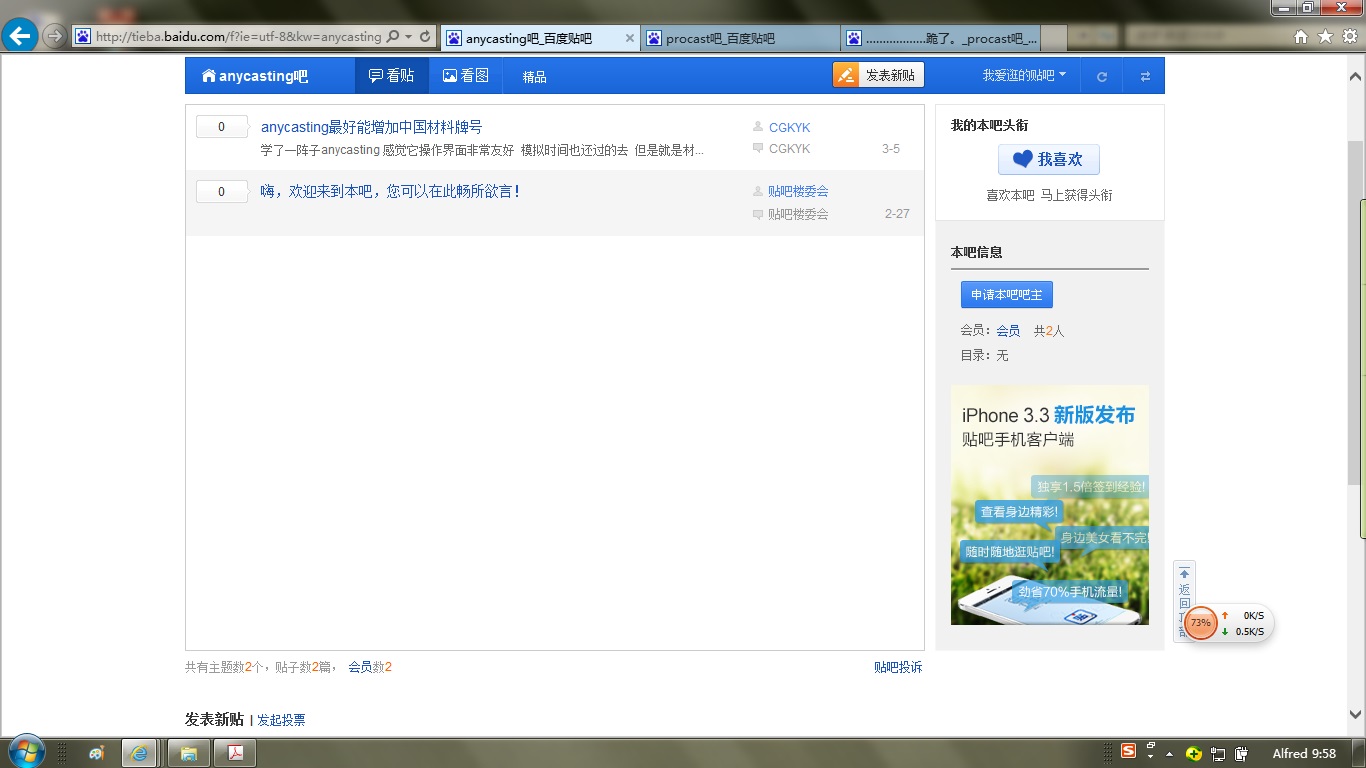1366x768 pixels.
Task: Open the thread 嗨，欢迎来到本吧
Action: click(391, 191)
